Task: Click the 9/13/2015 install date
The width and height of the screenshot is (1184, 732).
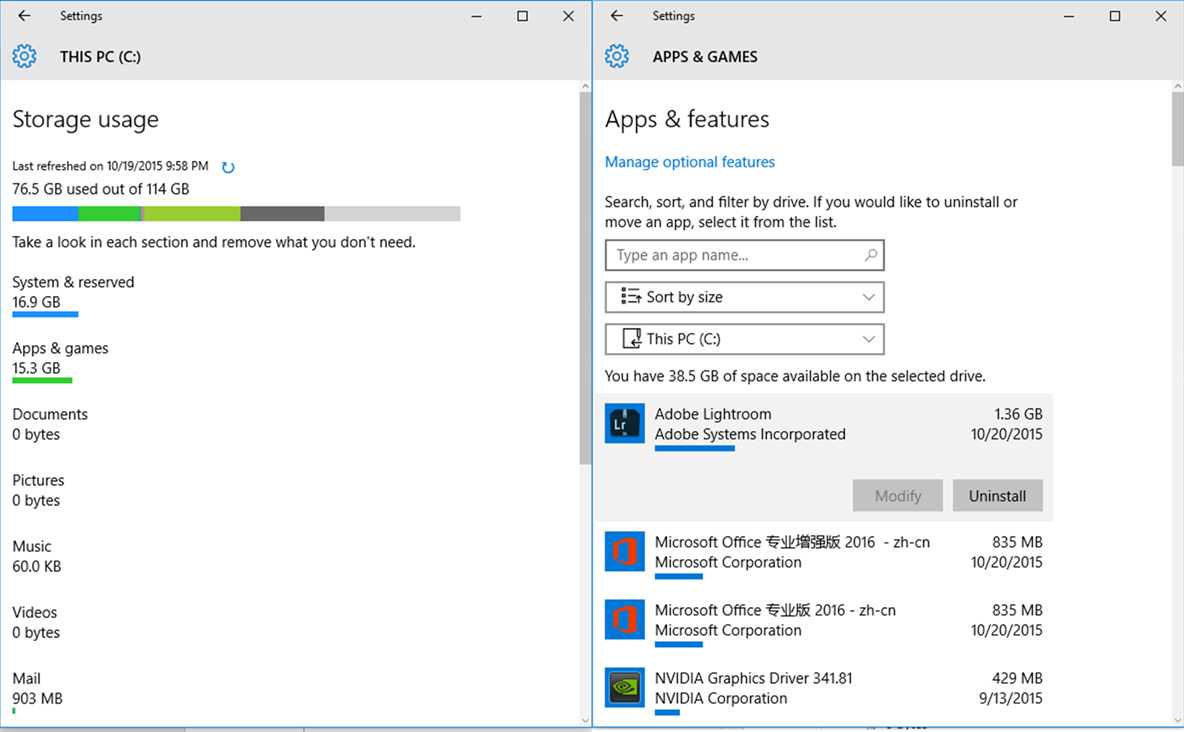Action: [x=1010, y=699]
